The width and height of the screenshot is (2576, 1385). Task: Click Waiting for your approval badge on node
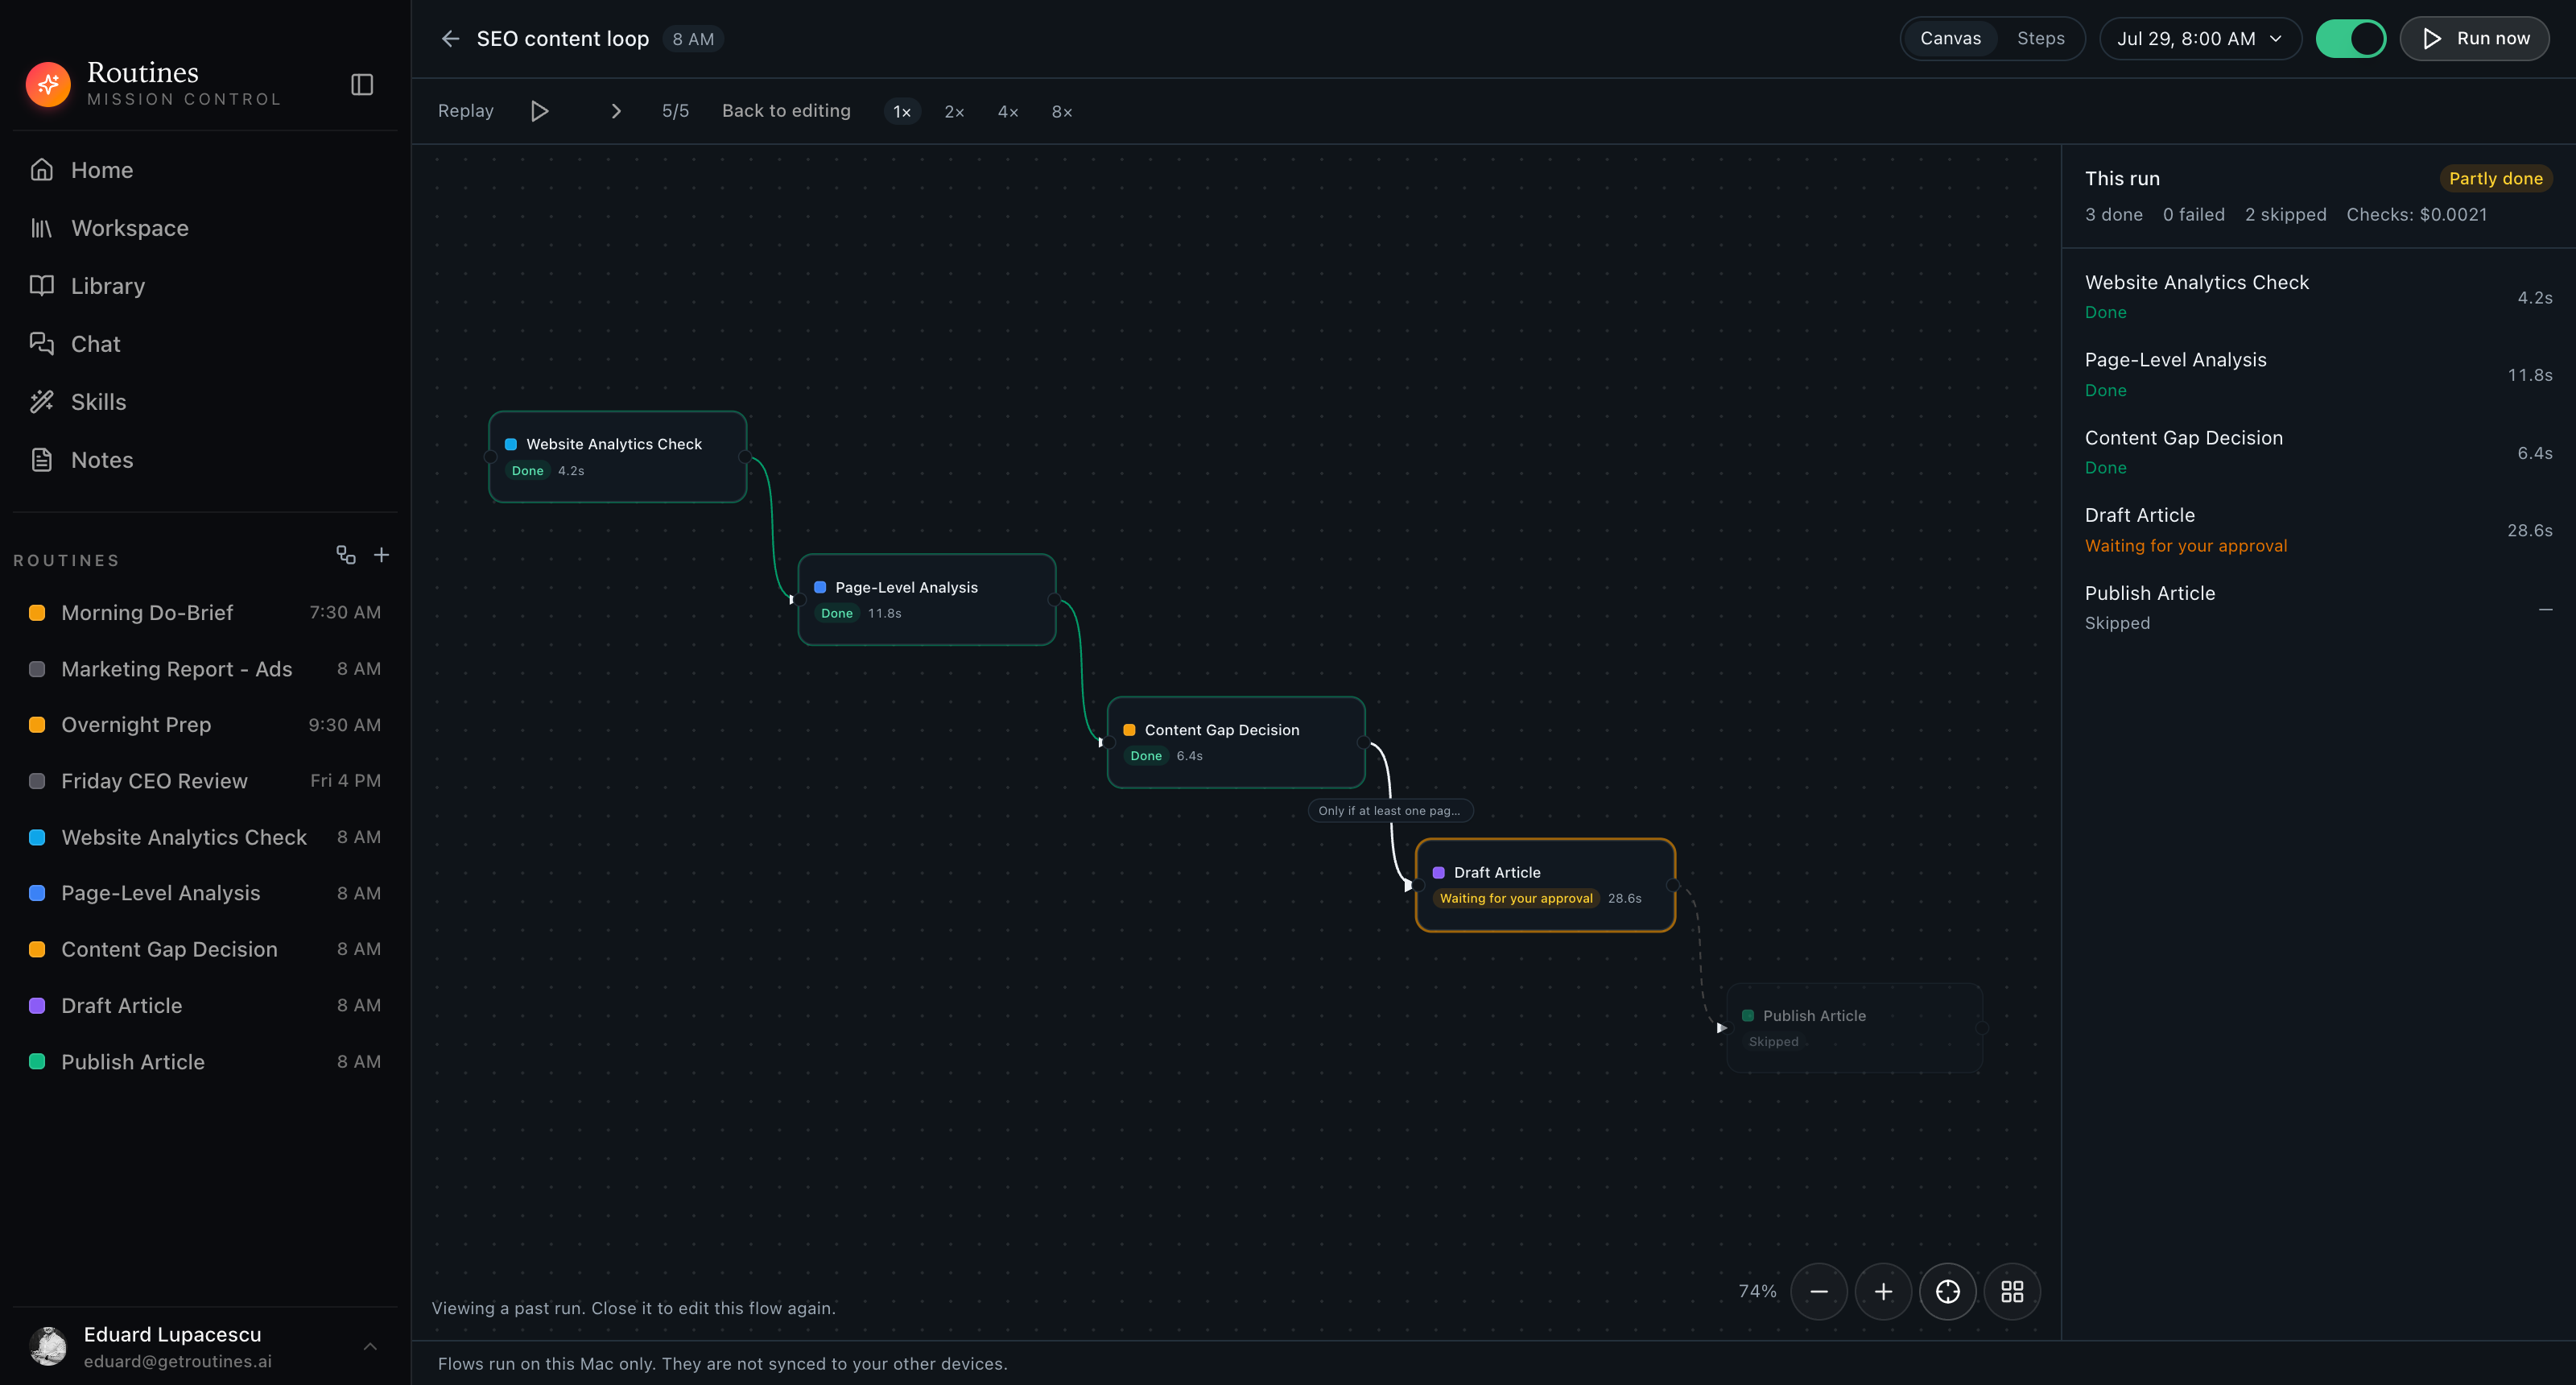click(1516, 898)
